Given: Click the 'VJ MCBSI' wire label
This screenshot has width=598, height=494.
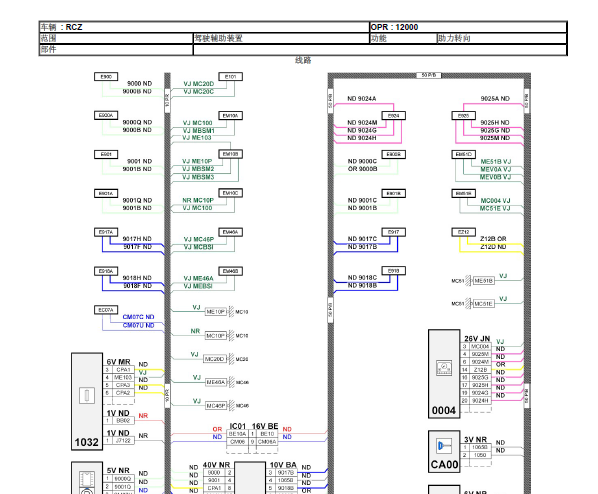Looking at the screenshot, I should [x=199, y=247].
